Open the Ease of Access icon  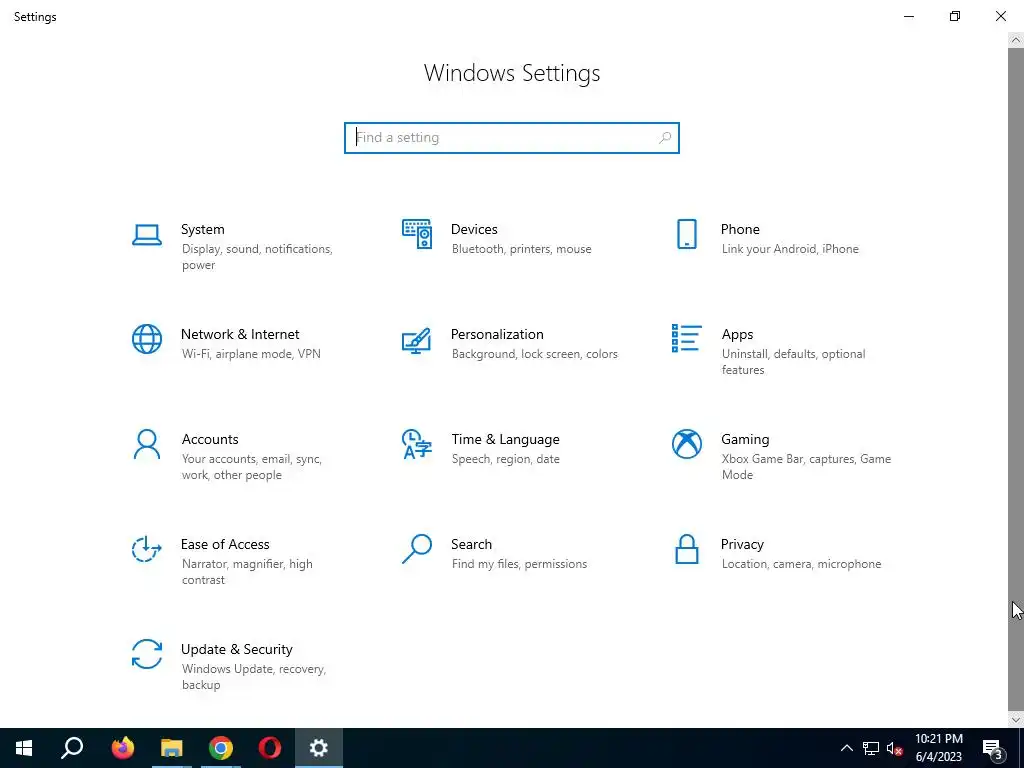coord(146,549)
